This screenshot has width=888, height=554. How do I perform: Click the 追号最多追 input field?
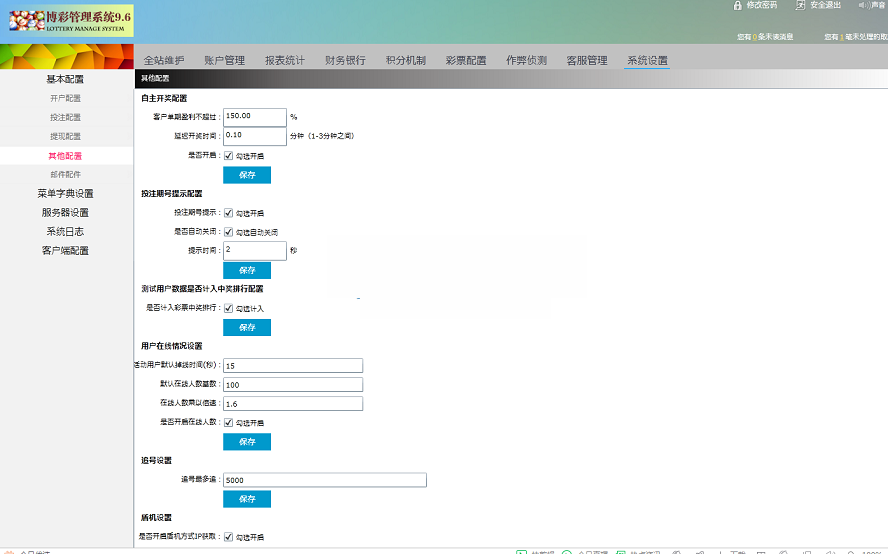tap(325, 480)
